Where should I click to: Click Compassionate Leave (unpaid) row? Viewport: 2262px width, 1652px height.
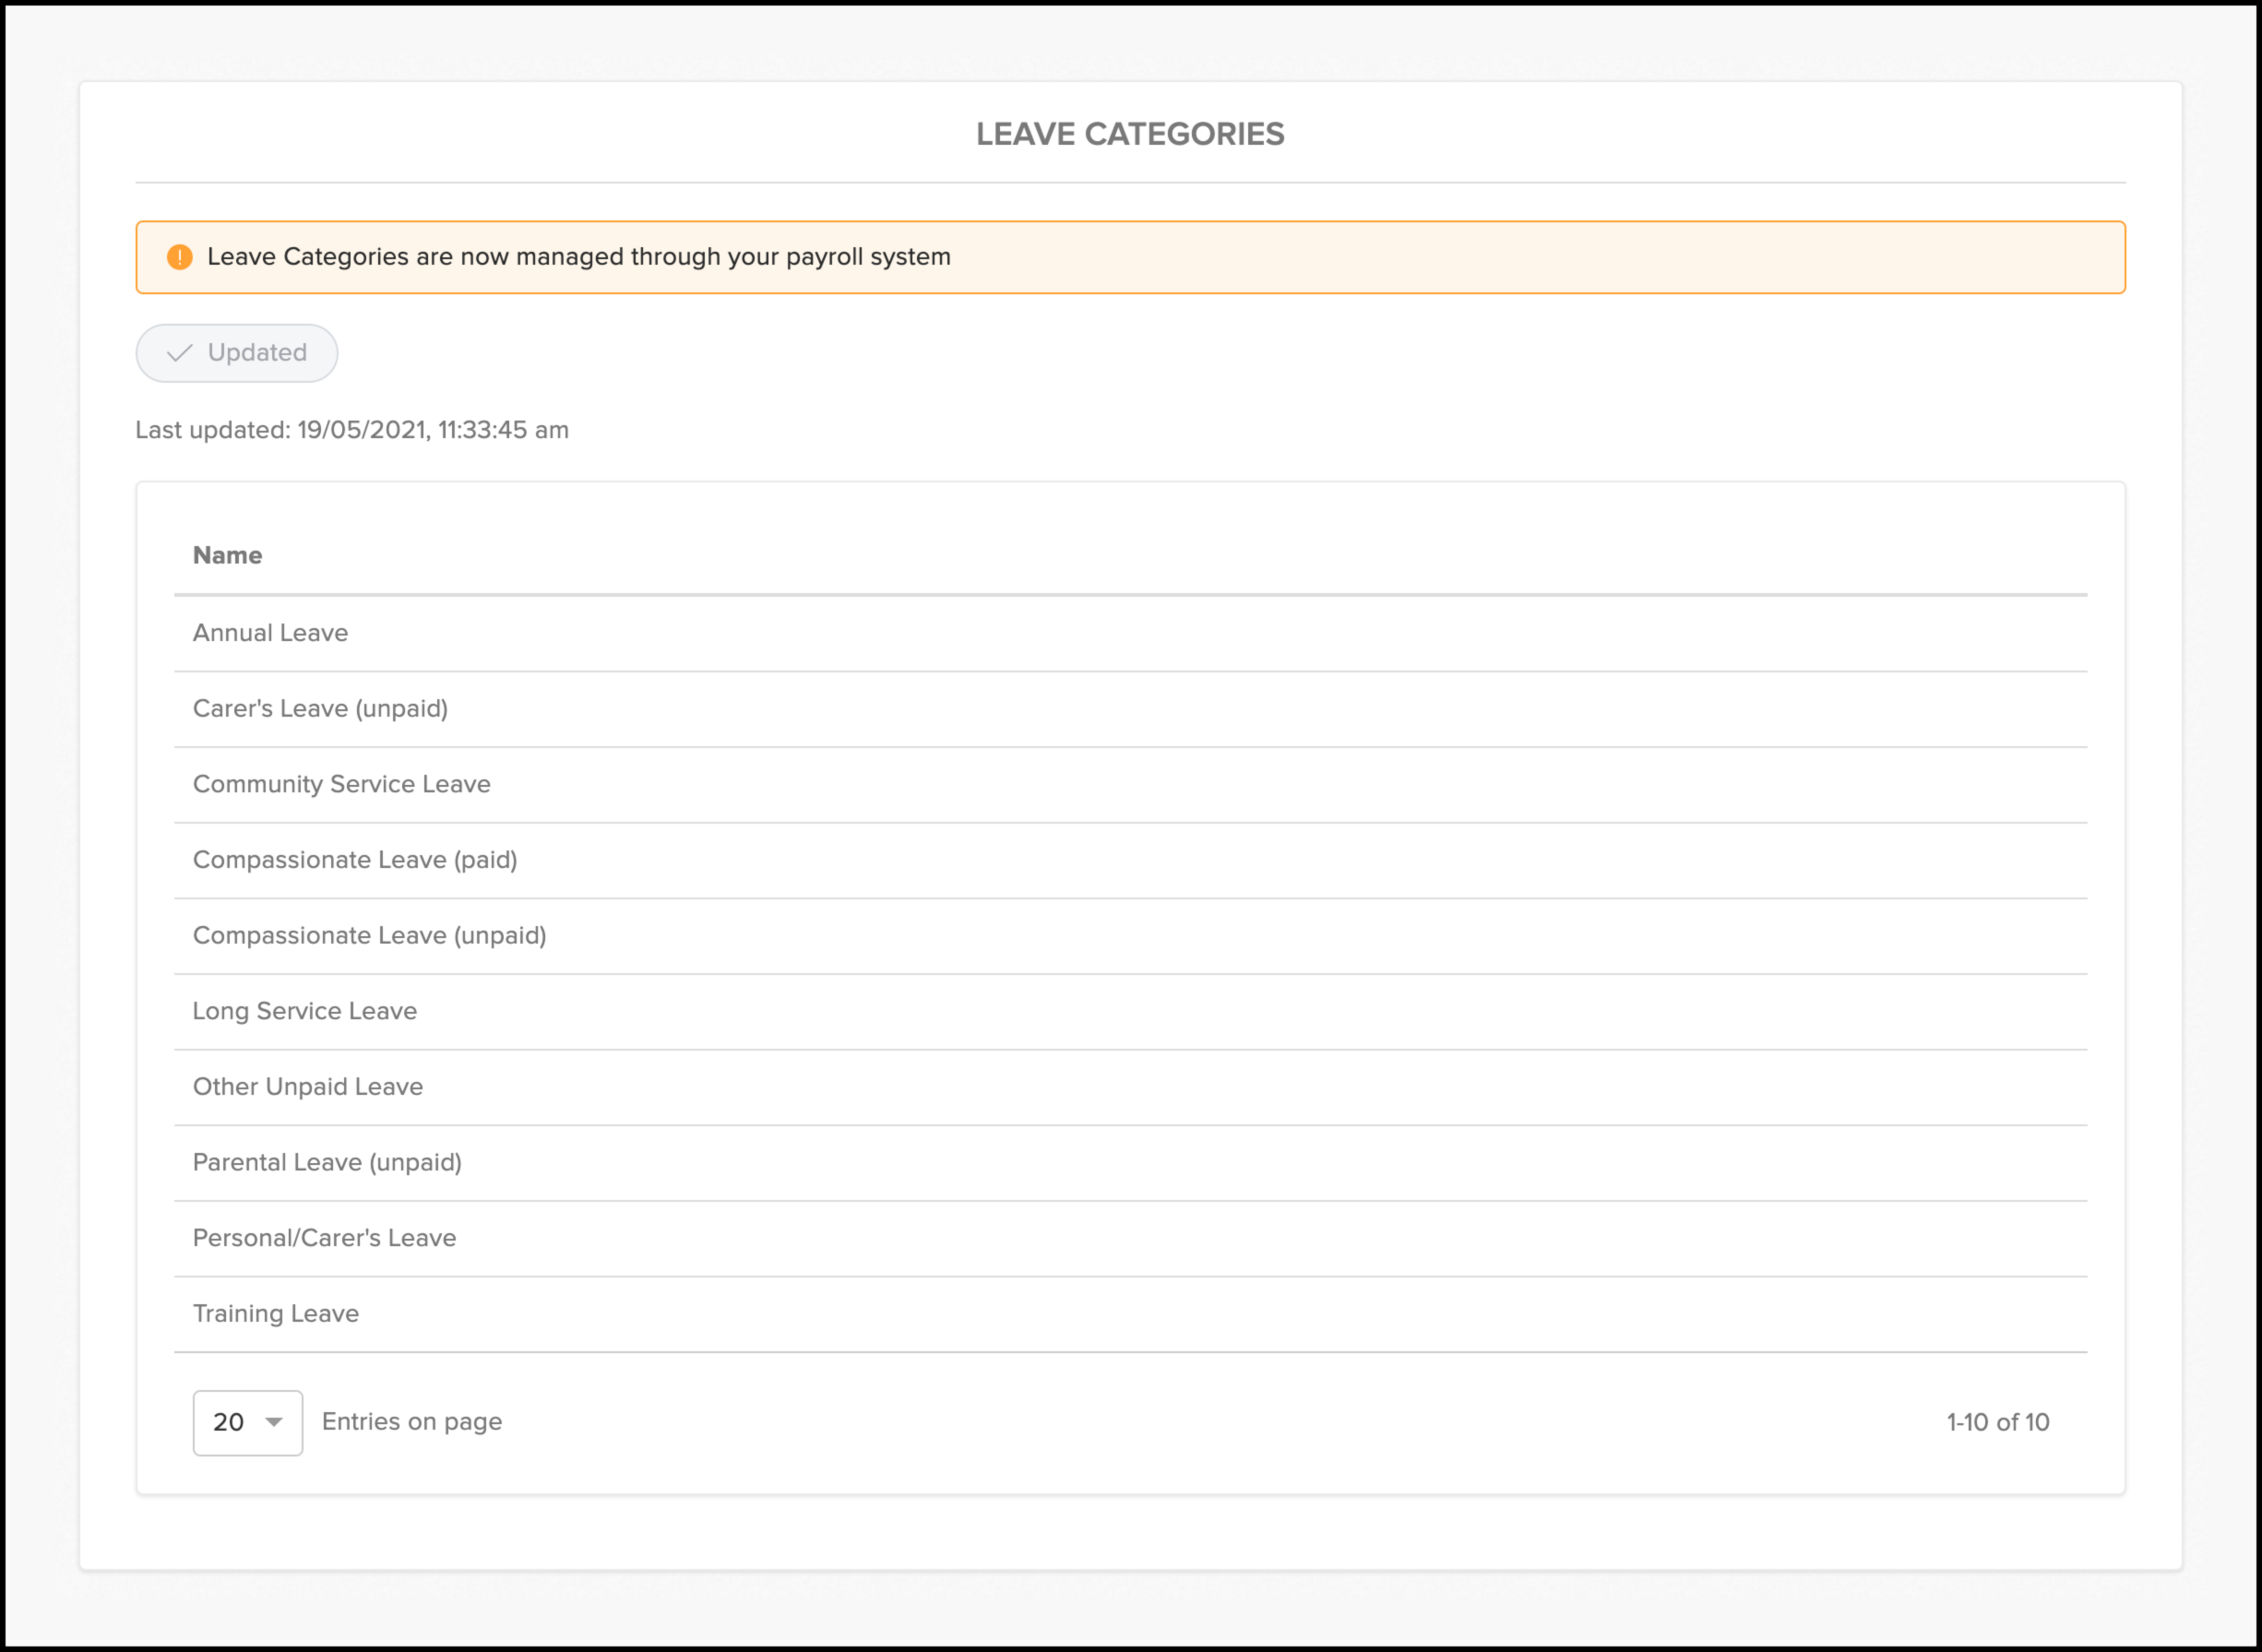coord(369,936)
